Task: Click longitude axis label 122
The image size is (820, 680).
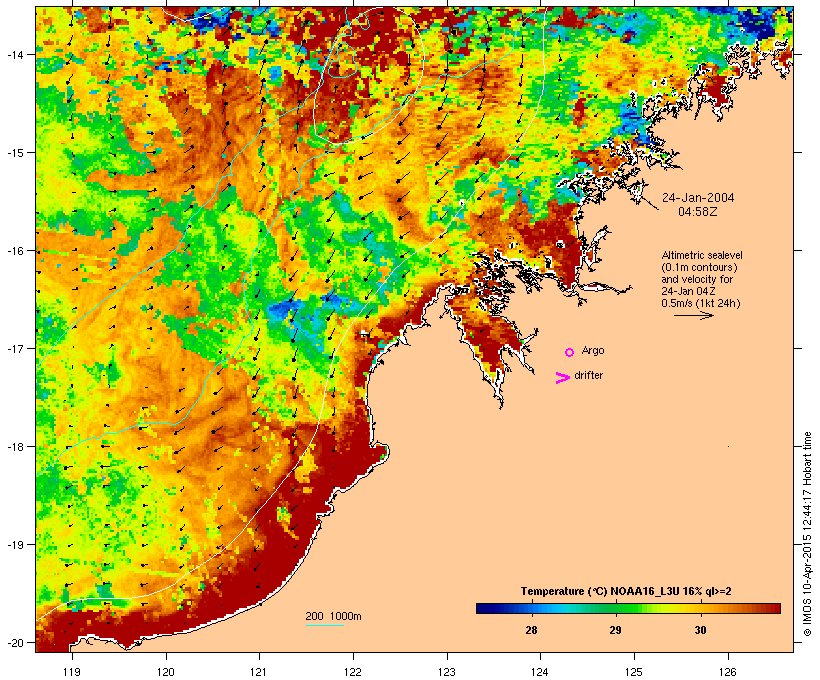Action: pyautogui.click(x=353, y=671)
